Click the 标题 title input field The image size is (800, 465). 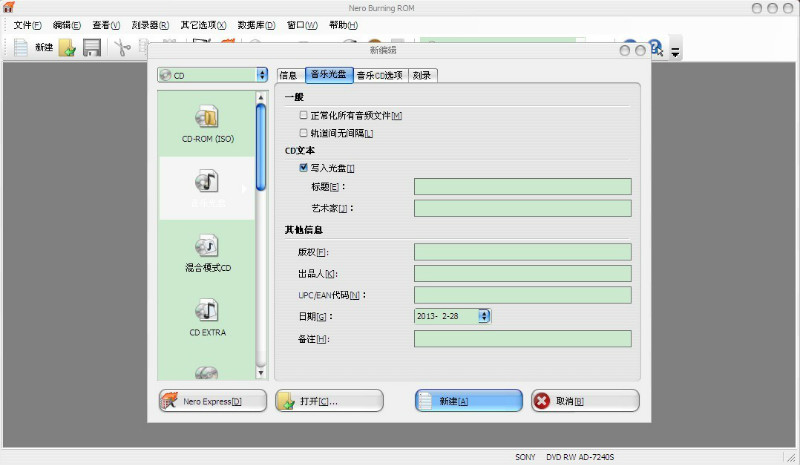click(522, 186)
